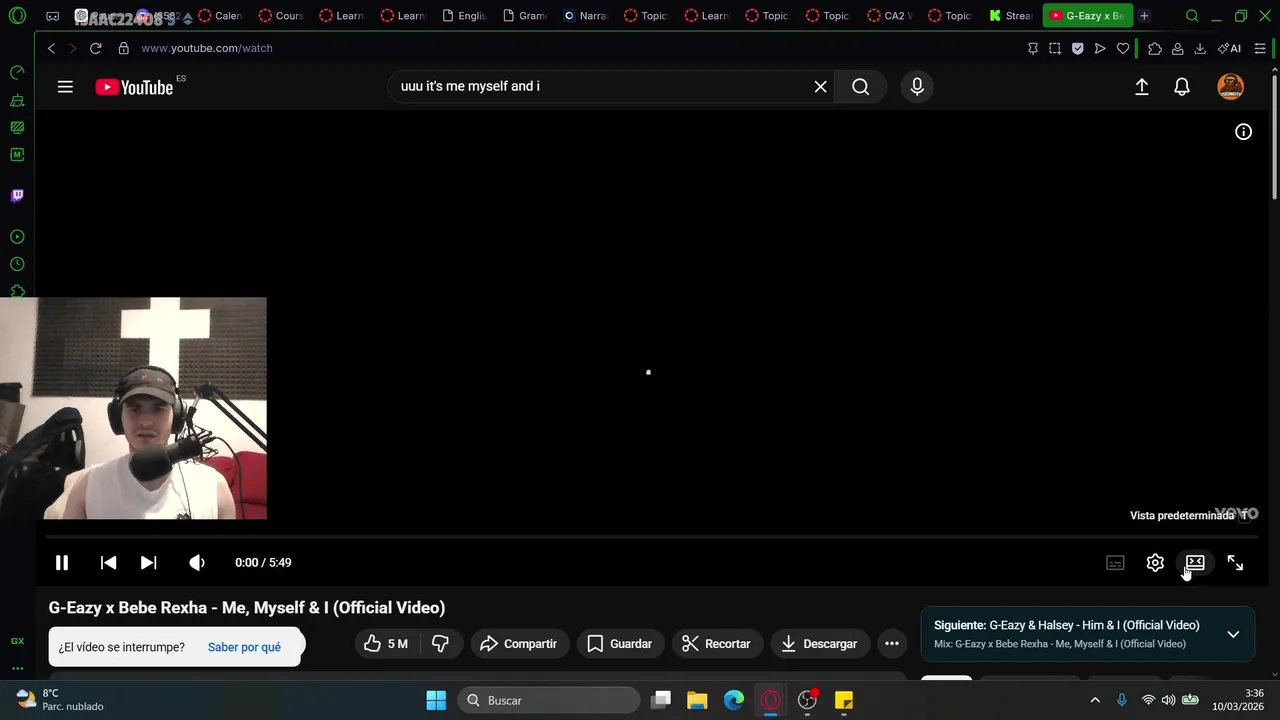Viewport: 1280px width, 720px height.
Task: Open the YouTube upload/create button
Action: tap(1141, 87)
